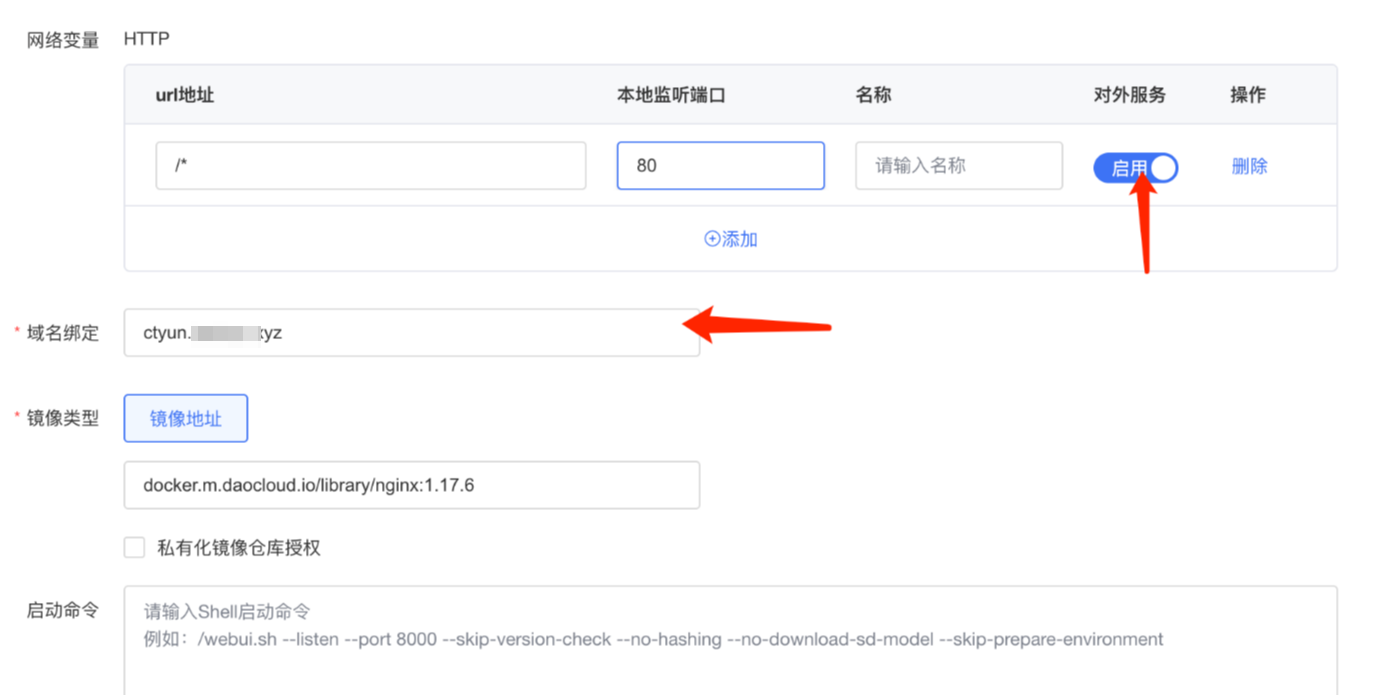Select the 镜像地址 image type button
The image size is (1376, 695).
click(186, 419)
